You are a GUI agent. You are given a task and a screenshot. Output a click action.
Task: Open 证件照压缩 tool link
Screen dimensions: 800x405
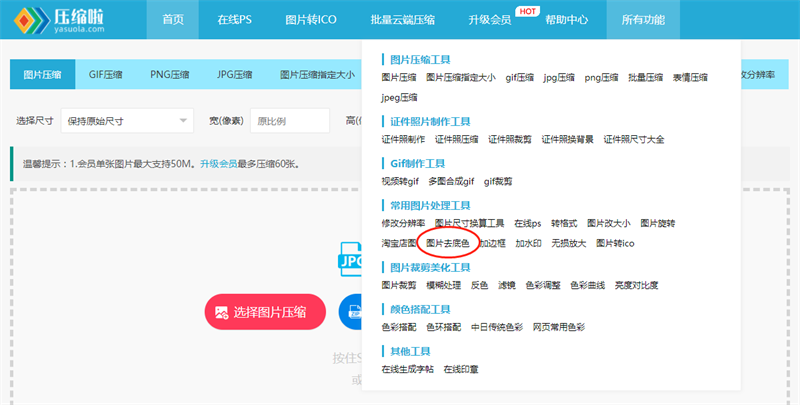(457, 139)
